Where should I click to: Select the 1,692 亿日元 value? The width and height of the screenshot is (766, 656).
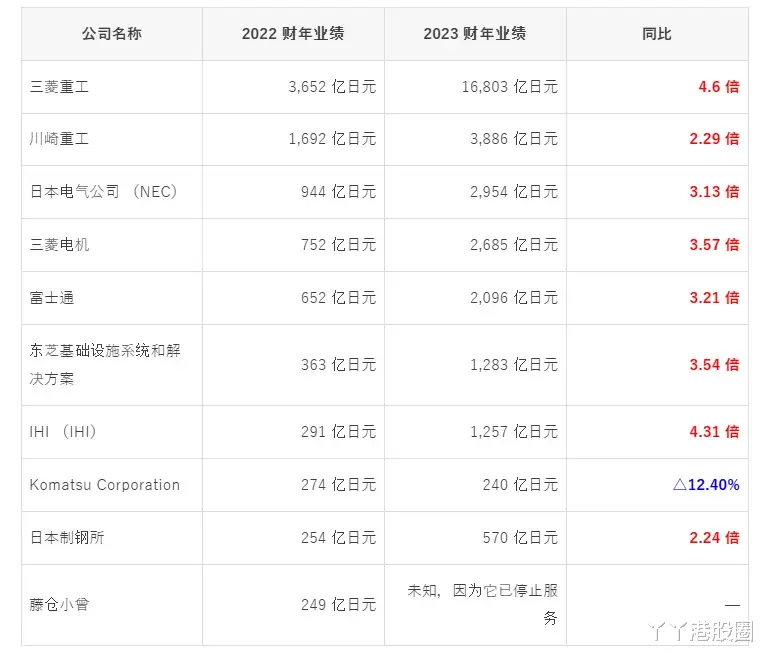tap(332, 139)
